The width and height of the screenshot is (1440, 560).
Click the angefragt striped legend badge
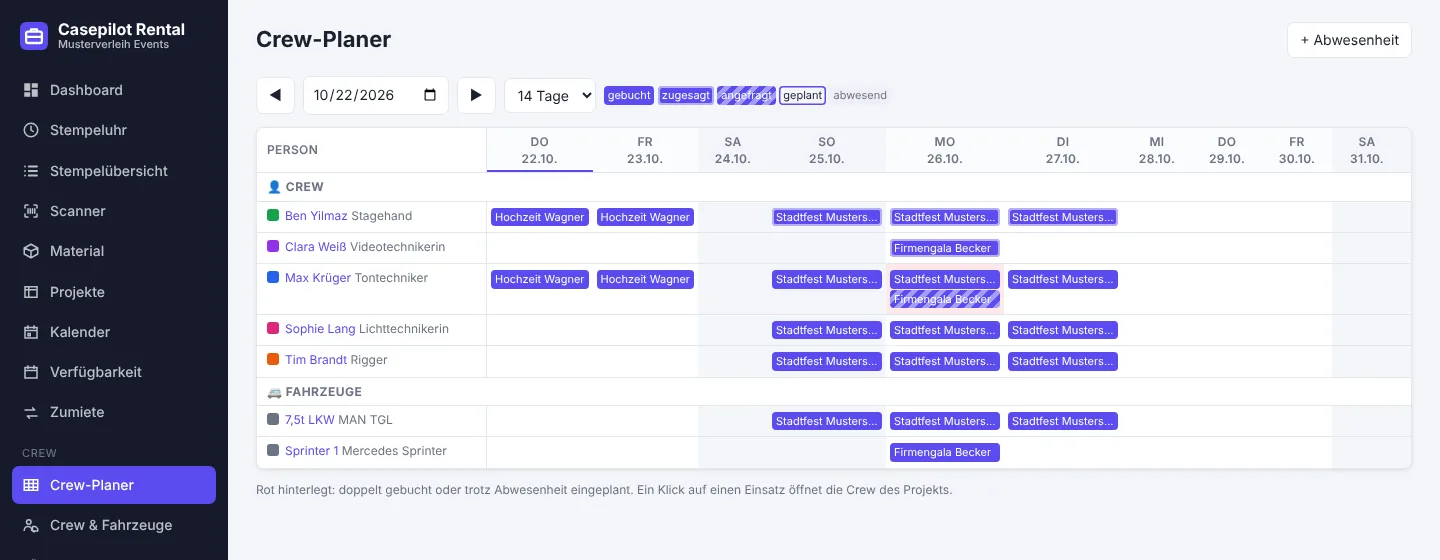coord(746,96)
